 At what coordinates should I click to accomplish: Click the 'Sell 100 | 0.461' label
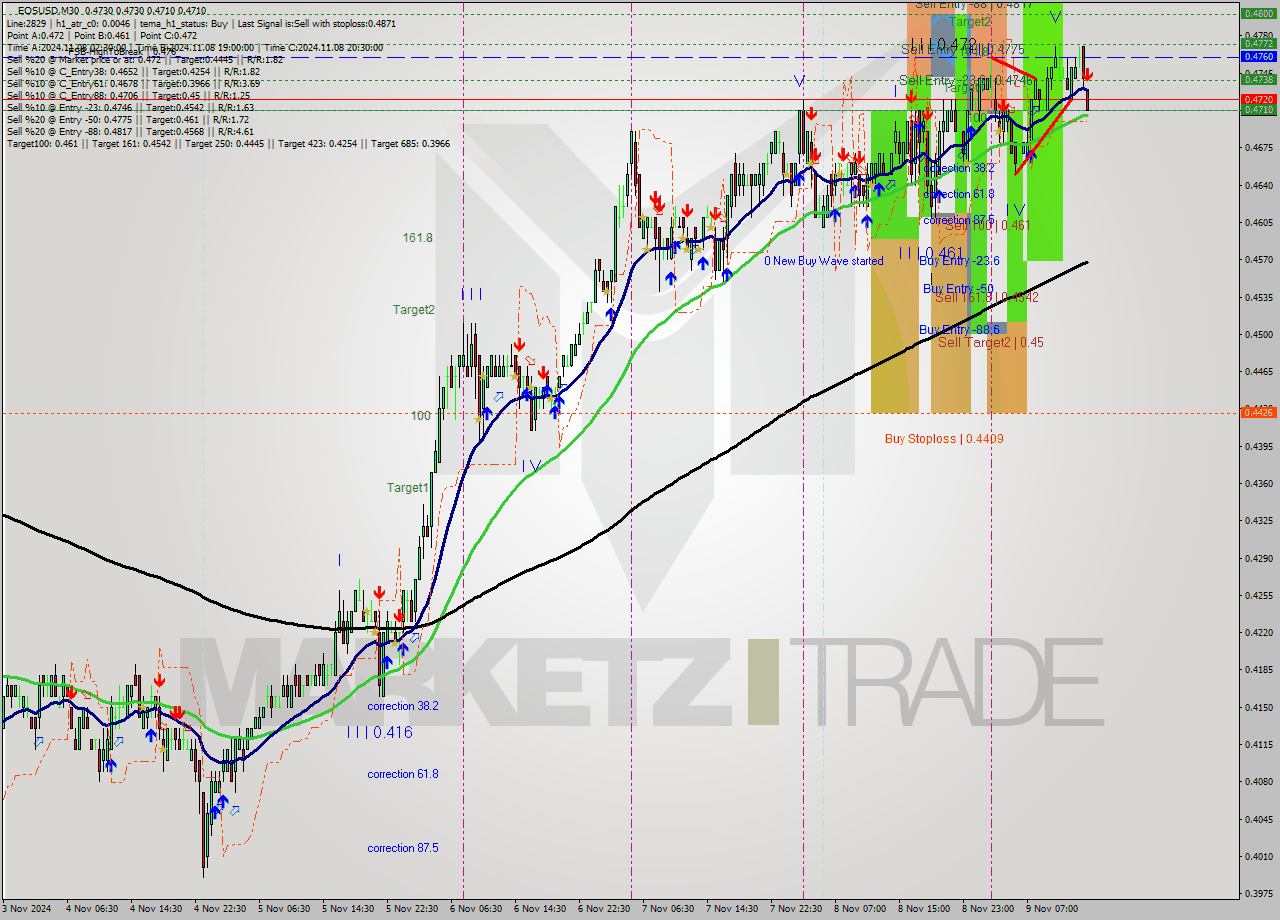(987, 226)
